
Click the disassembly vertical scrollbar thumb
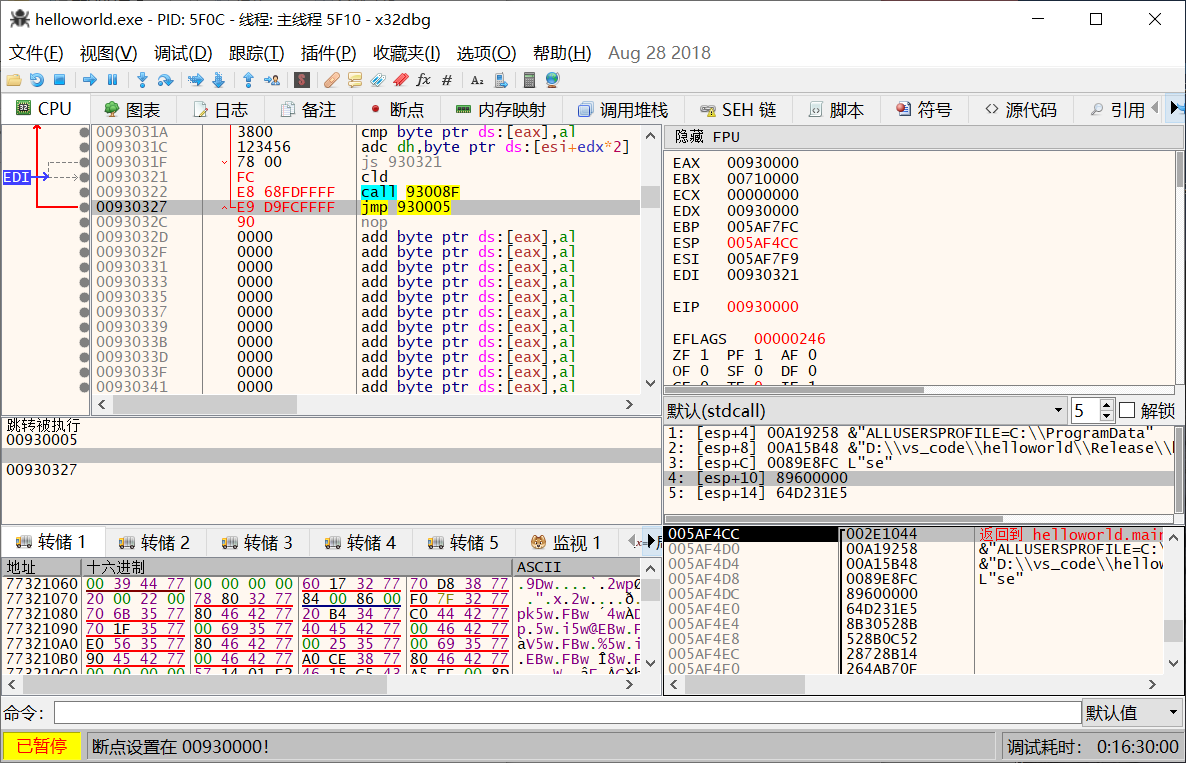[650, 196]
